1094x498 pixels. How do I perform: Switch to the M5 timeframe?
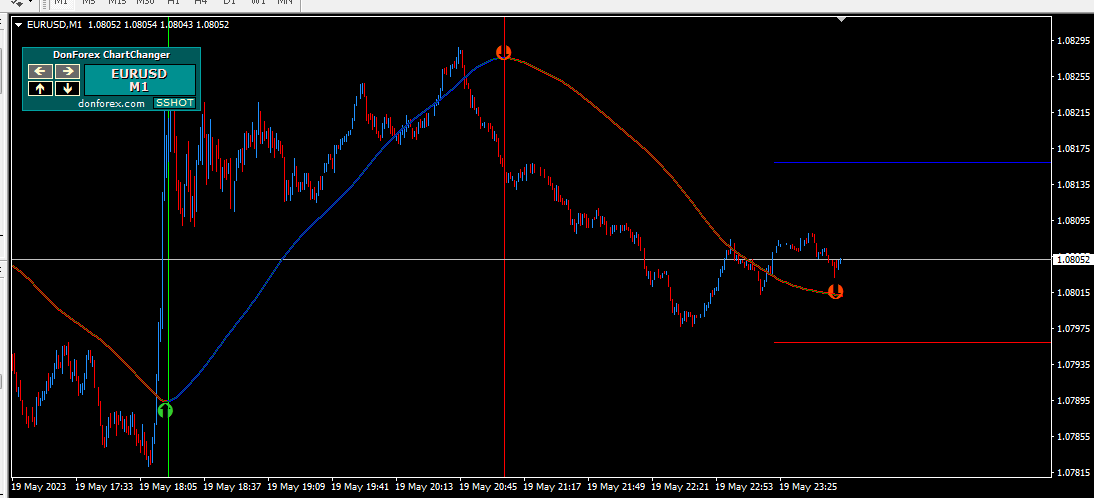pyautogui.click(x=89, y=2)
